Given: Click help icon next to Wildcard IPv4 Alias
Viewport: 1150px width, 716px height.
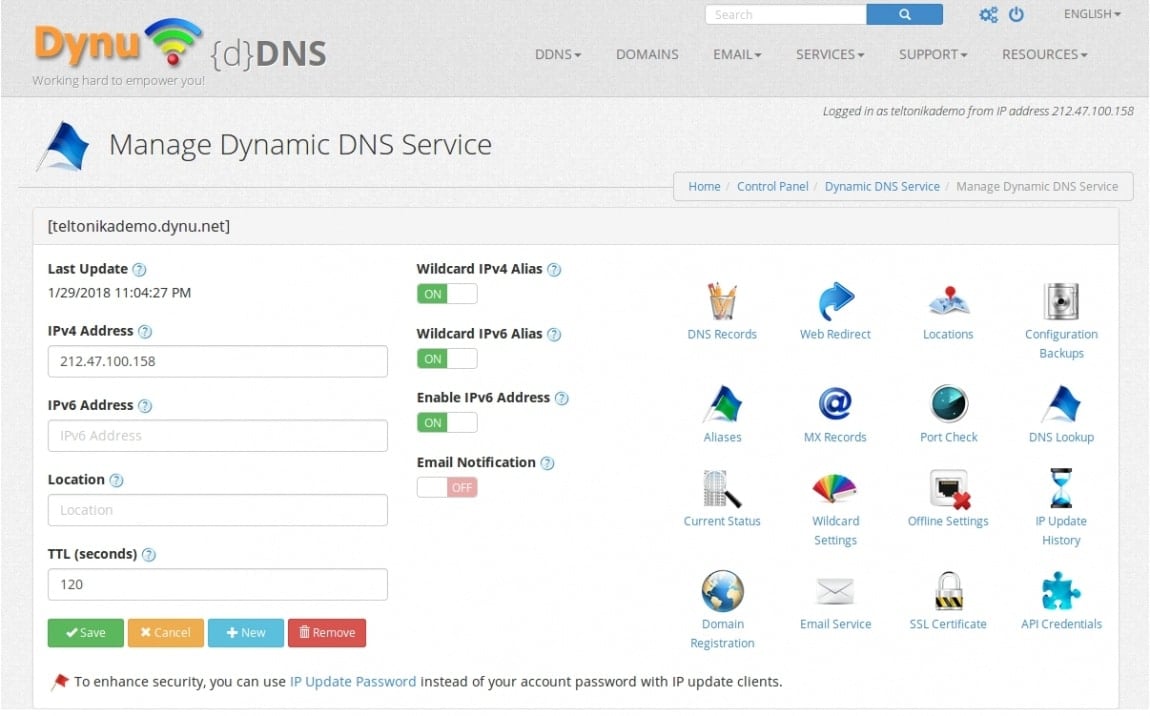Looking at the screenshot, I should click(554, 270).
